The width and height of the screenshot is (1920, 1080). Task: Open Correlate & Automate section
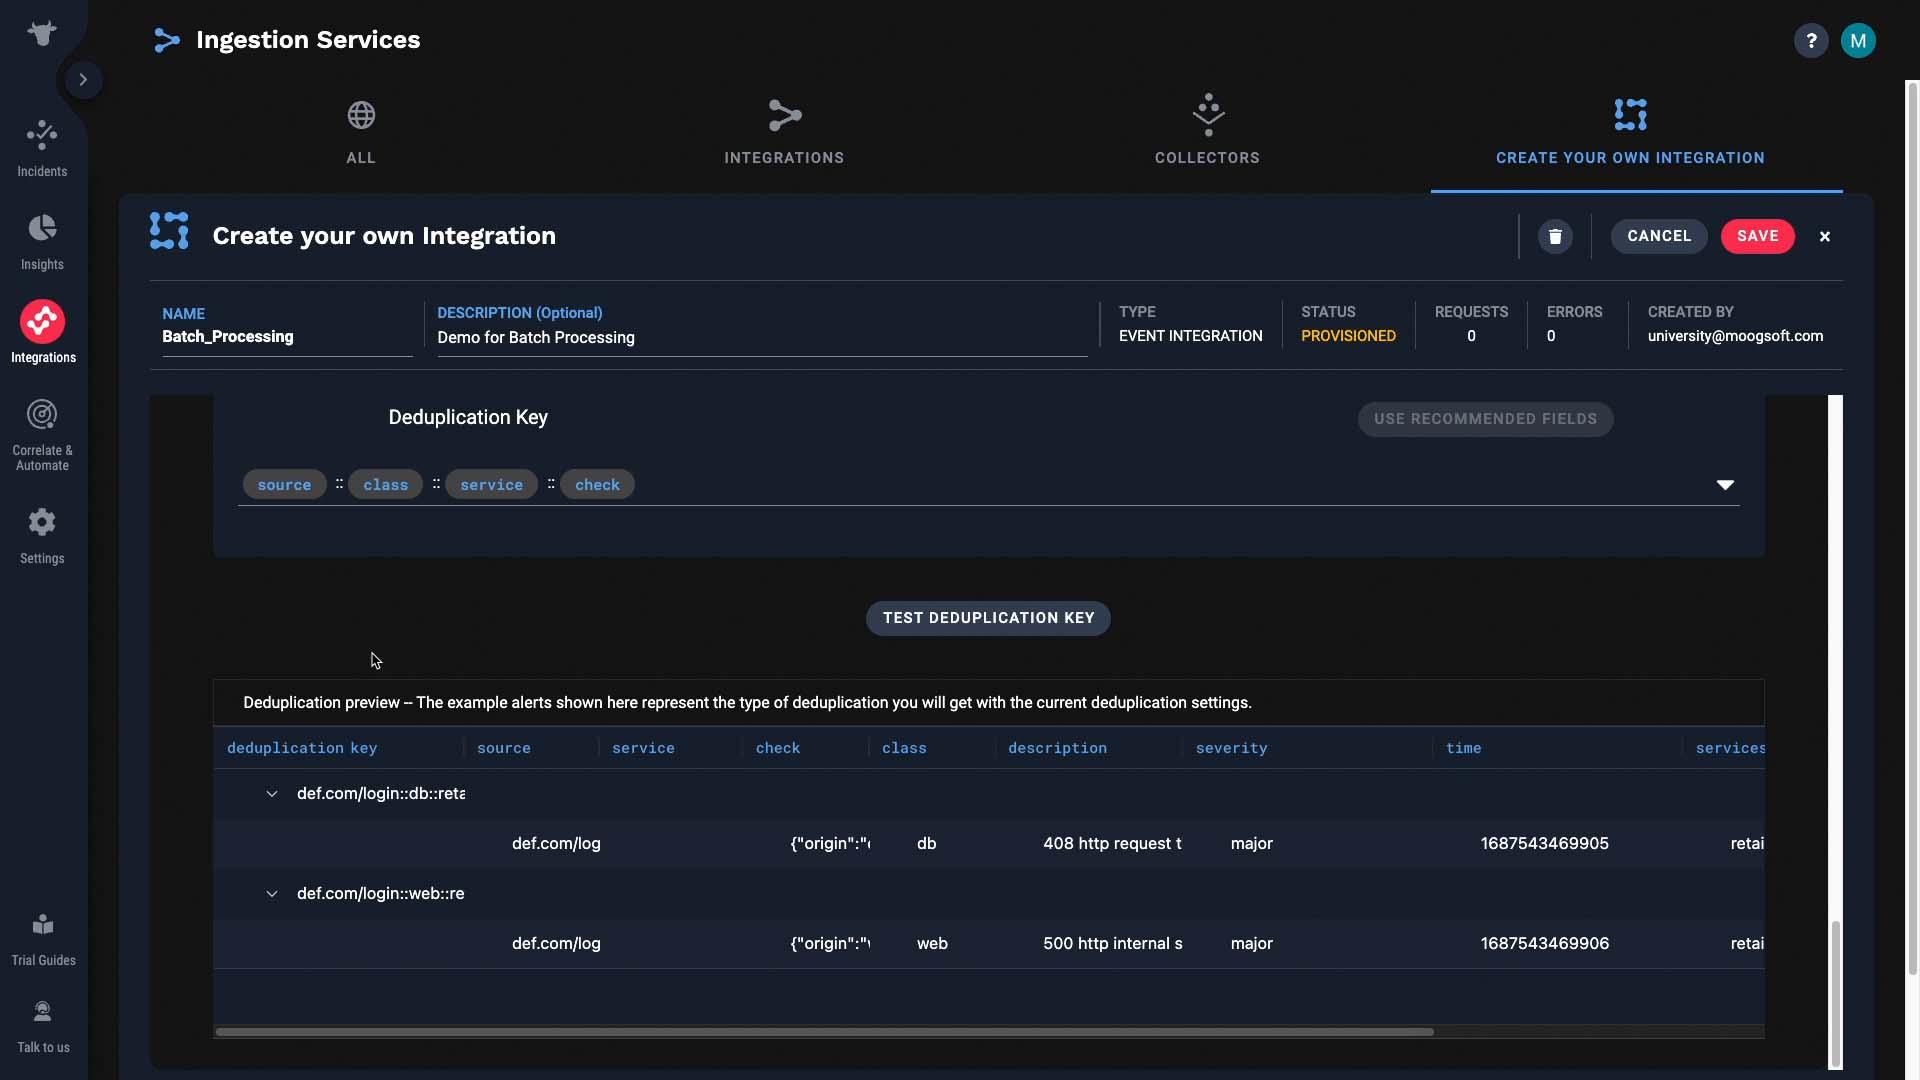[x=42, y=435]
